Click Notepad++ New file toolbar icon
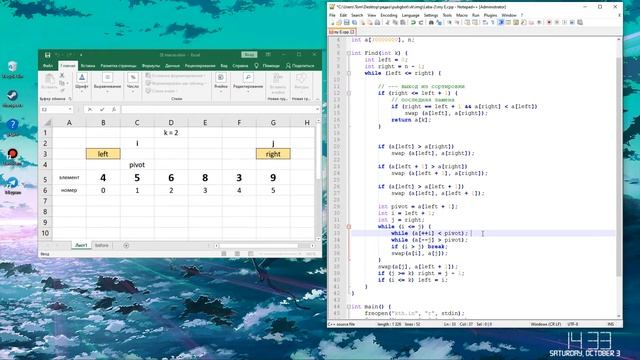Viewport: 640px width, 360px height. click(332, 22)
